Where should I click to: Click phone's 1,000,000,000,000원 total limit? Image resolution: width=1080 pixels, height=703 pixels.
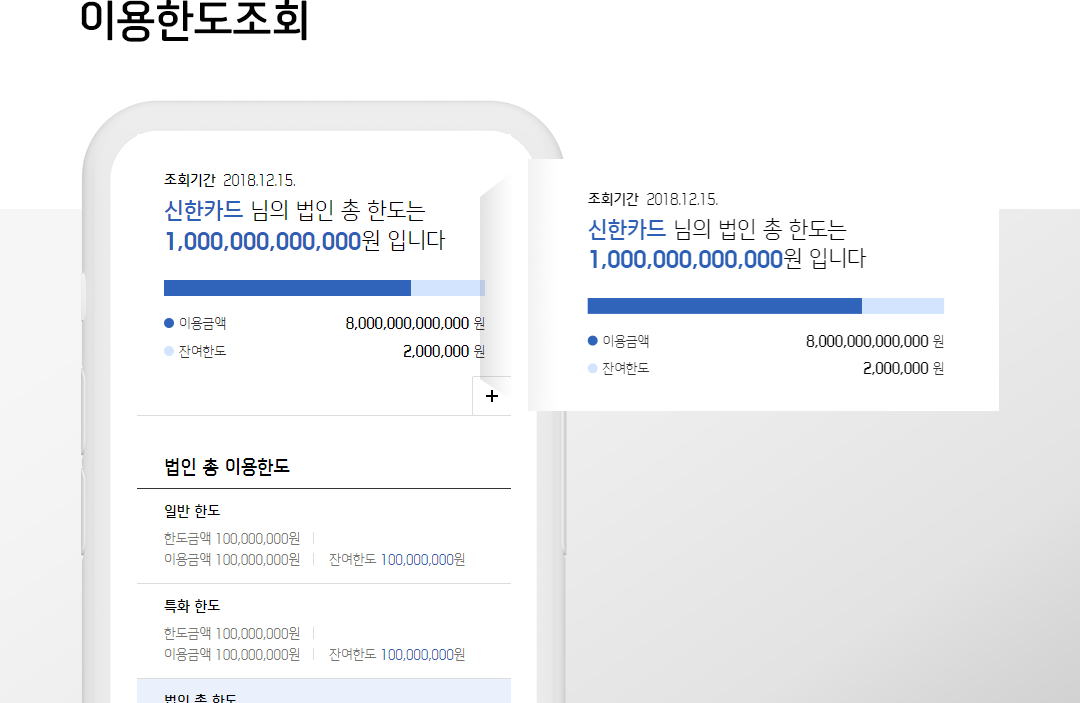[x=272, y=241]
